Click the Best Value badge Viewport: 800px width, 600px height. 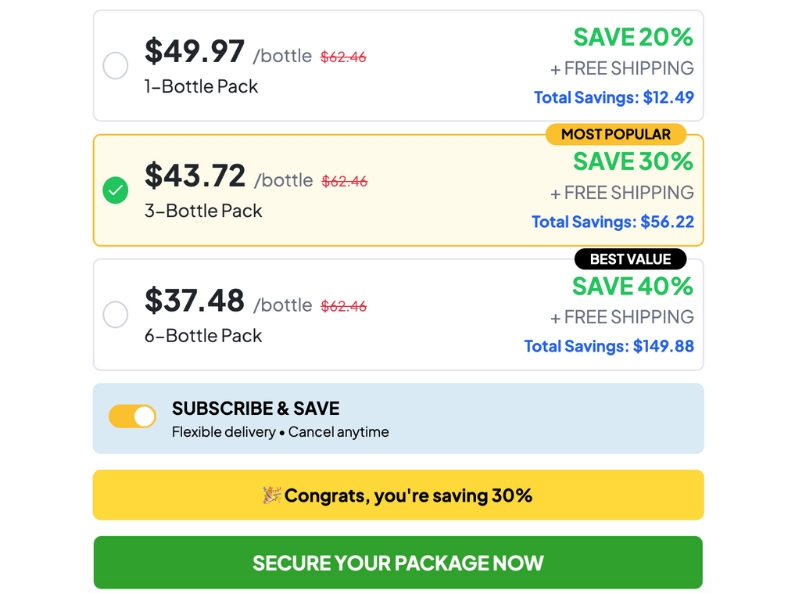[630, 259]
